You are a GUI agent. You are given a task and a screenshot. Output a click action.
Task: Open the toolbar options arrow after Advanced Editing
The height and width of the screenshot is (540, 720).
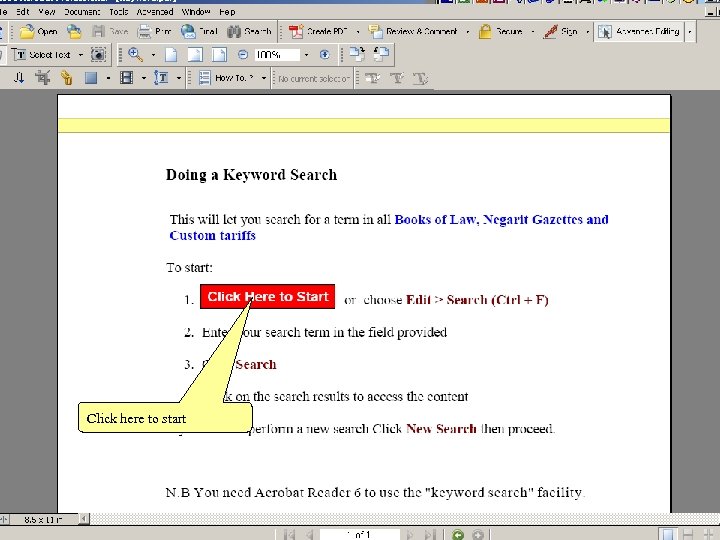point(690,32)
